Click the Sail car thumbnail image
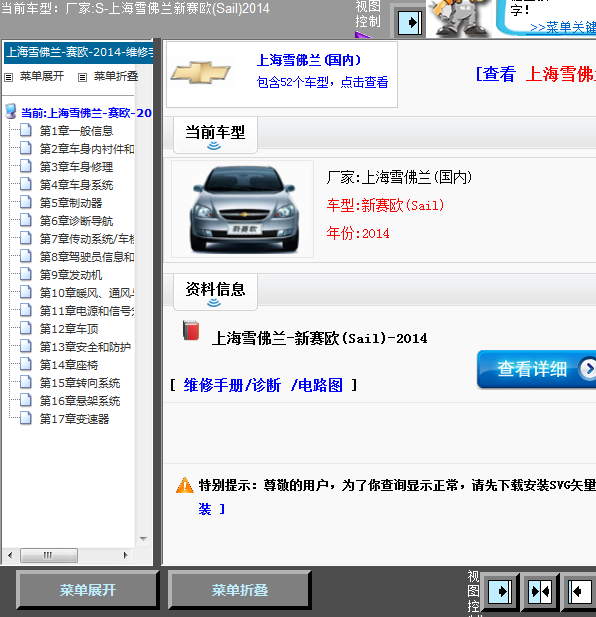Screen dimensions: 596x617 pos(243,209)
